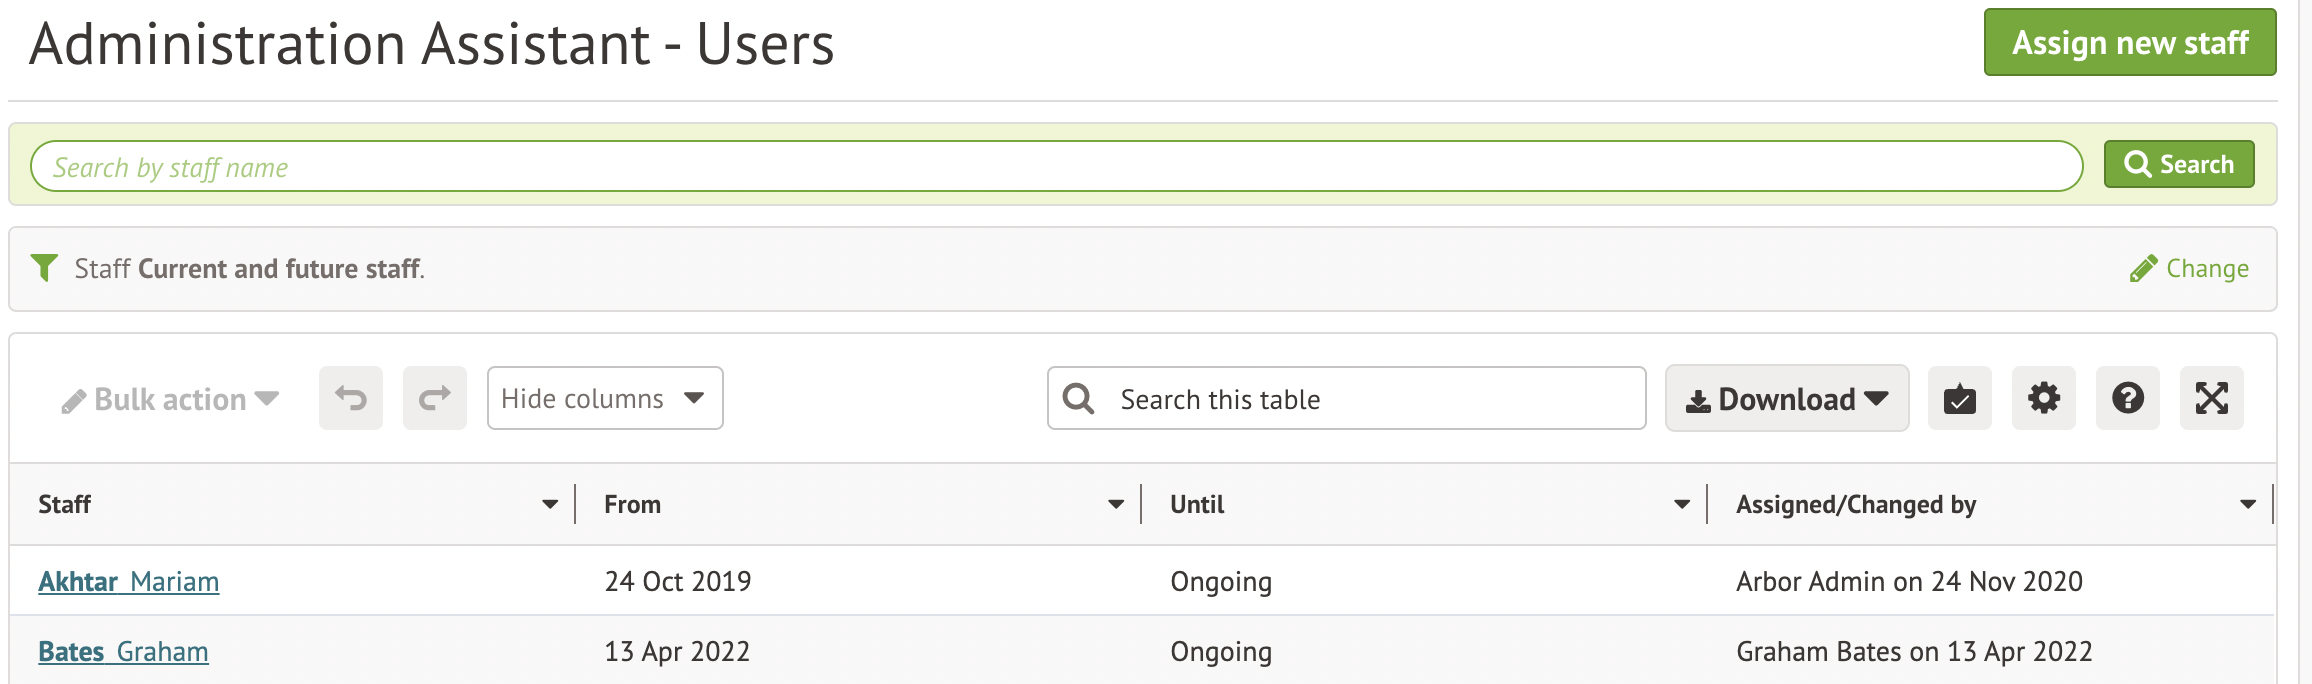This screenshot has height=684, width=2312.
Task: Open table settings gear icon
Action: 2043,398
